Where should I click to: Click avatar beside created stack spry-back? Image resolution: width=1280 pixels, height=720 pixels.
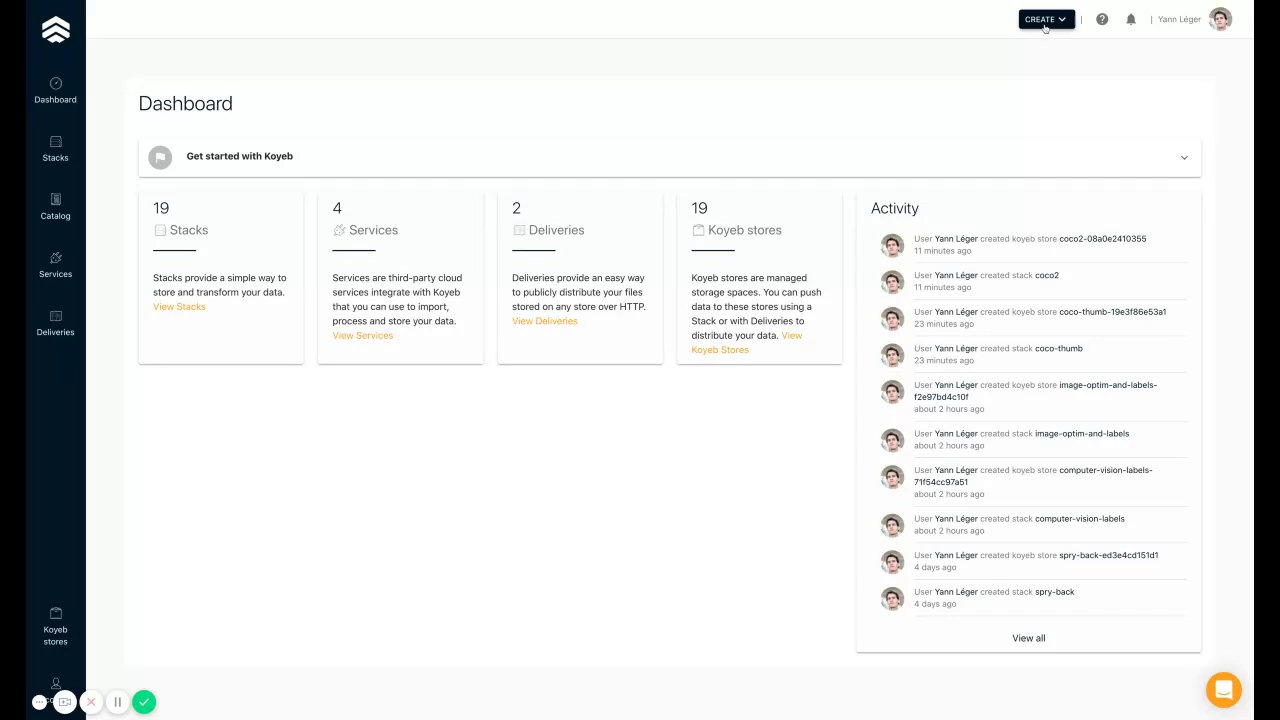click(x=892, y=598)
